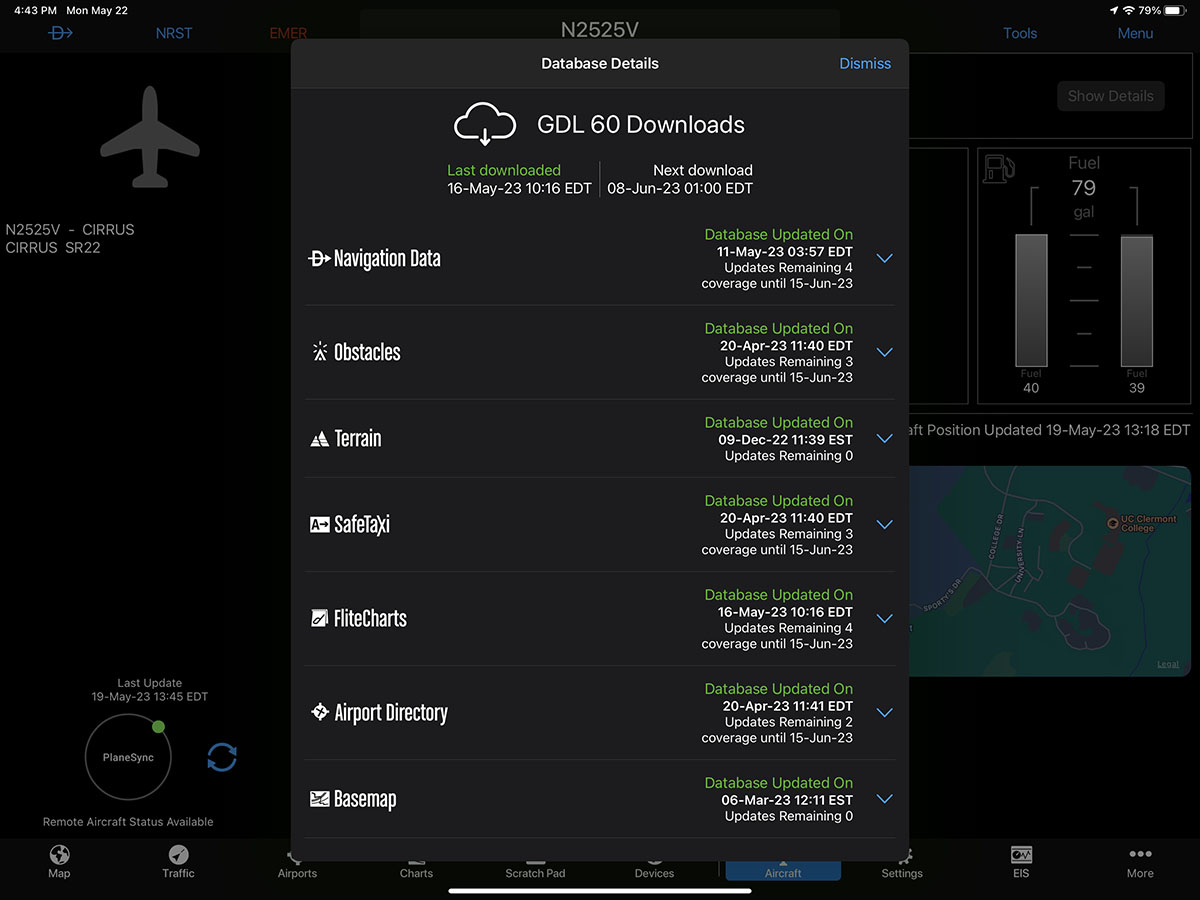The image size is (1200, 900).
Task: Dismiss the Database Details dialog
Action: pos(865,63)
